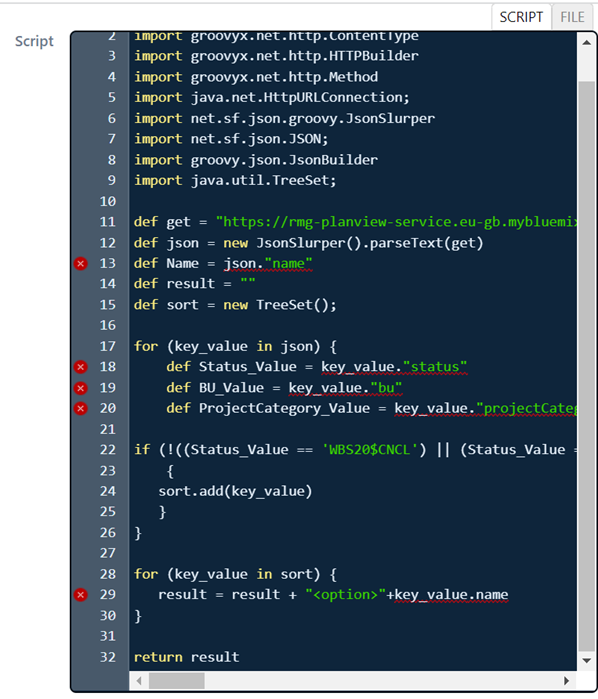Screen dimensions: 598x699
Task: Place cursor on 'import groovy.json.JsonBuilder'
Action: pos(256,160)
